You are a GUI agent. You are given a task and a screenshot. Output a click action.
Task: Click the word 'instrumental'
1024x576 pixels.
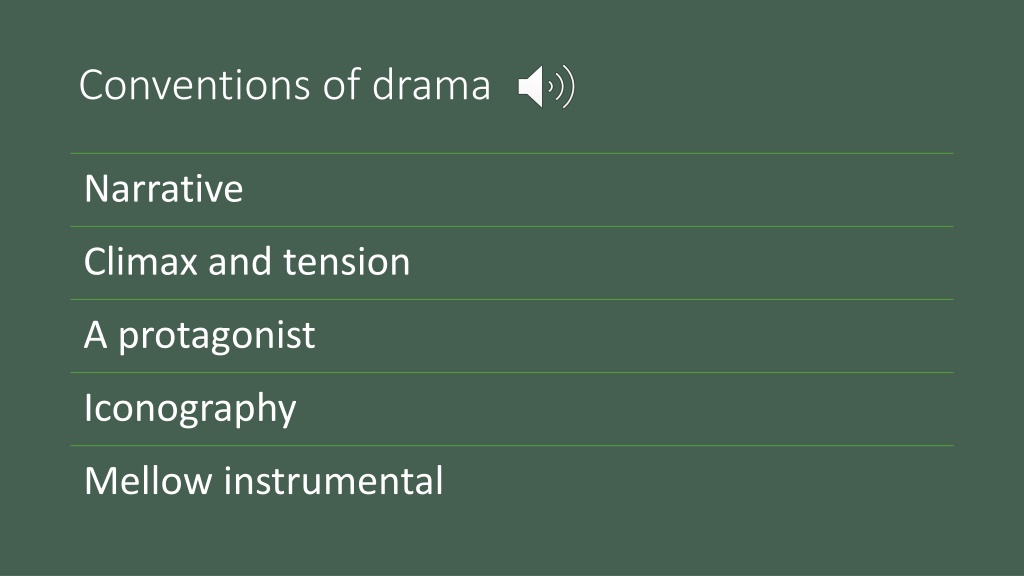click(334, 481)
